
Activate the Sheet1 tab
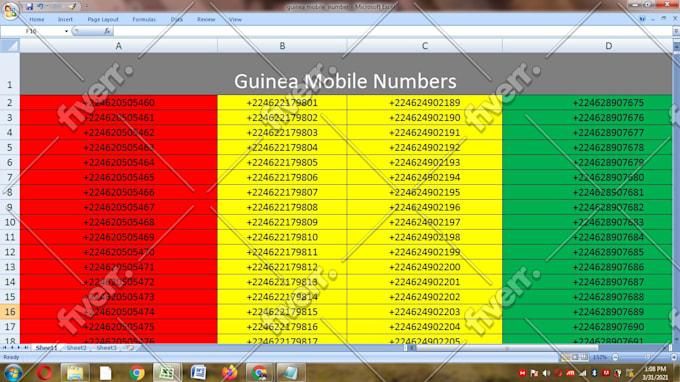[46, 348]
